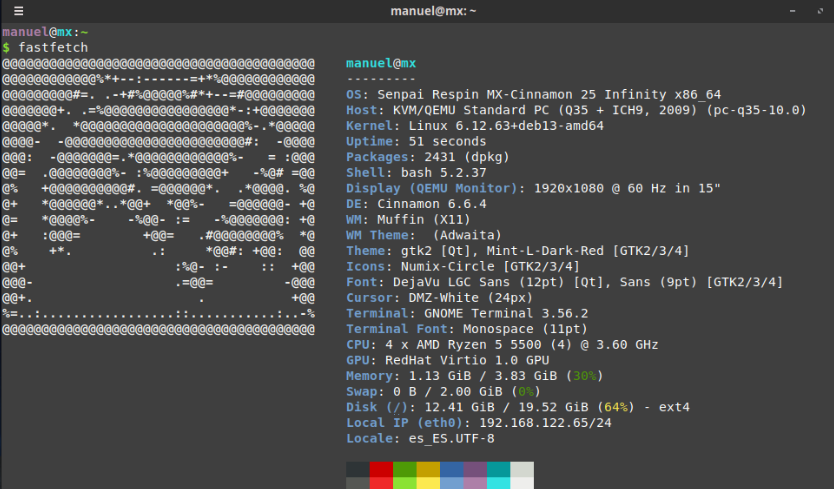The width and height of the screenshot is (834, 489).
Task: Click the cyan manuel@mx header in output
Action: (381, 63)
